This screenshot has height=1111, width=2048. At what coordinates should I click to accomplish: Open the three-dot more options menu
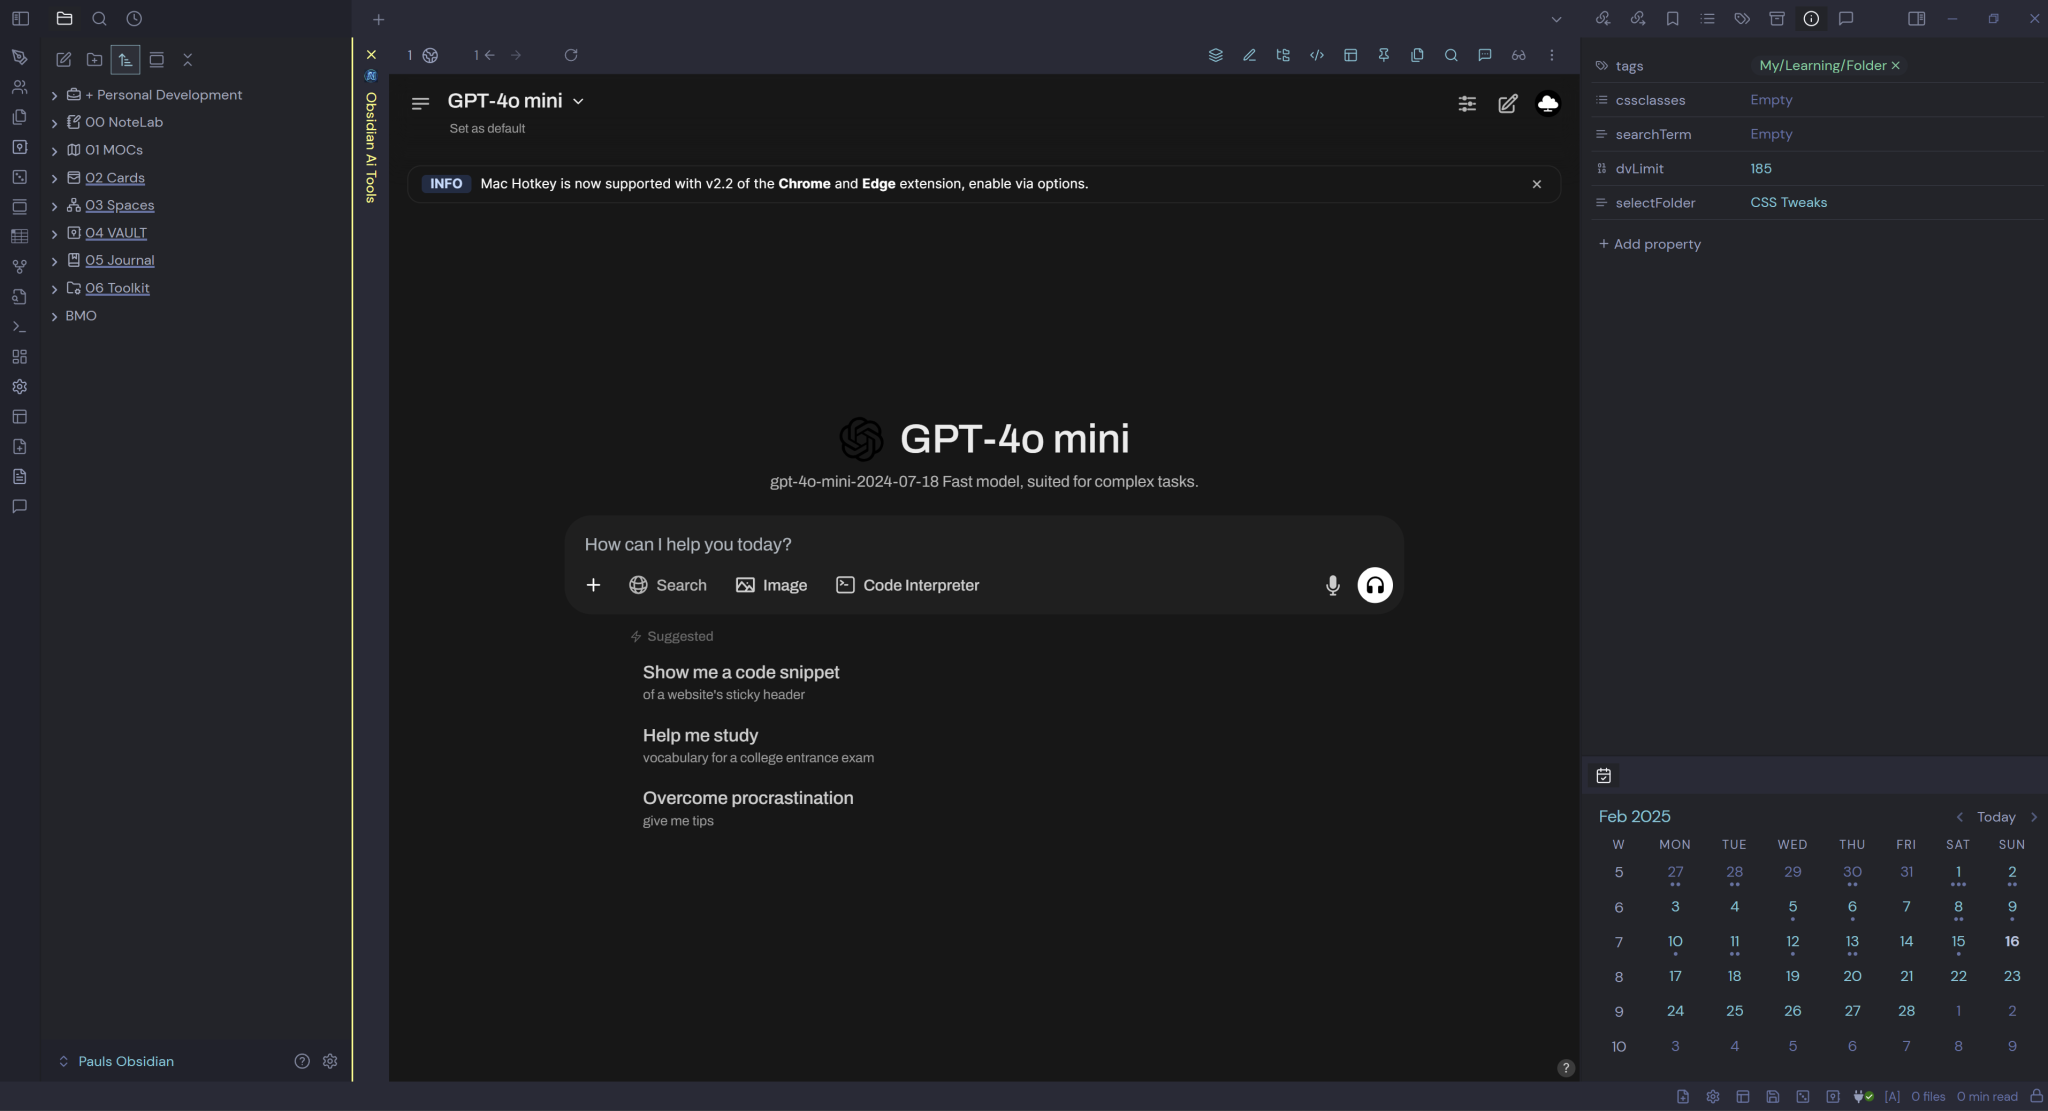pos(1553,55)
